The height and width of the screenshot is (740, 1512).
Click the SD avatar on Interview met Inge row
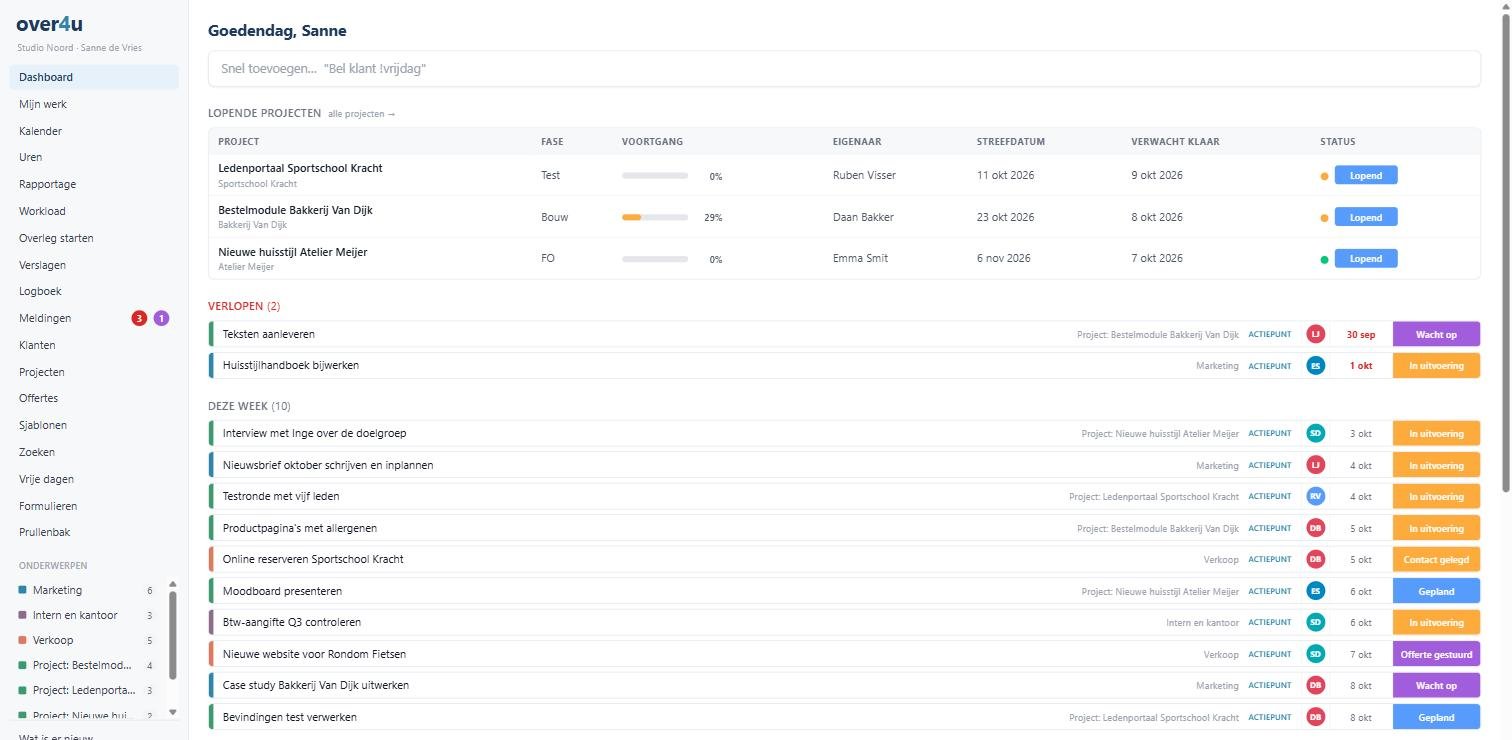pyautogui.click(x=1315, y=433)
